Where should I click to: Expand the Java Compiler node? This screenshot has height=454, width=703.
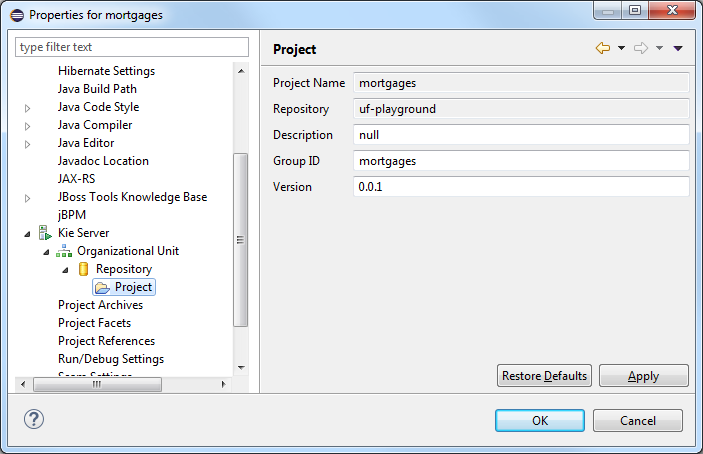28,125
